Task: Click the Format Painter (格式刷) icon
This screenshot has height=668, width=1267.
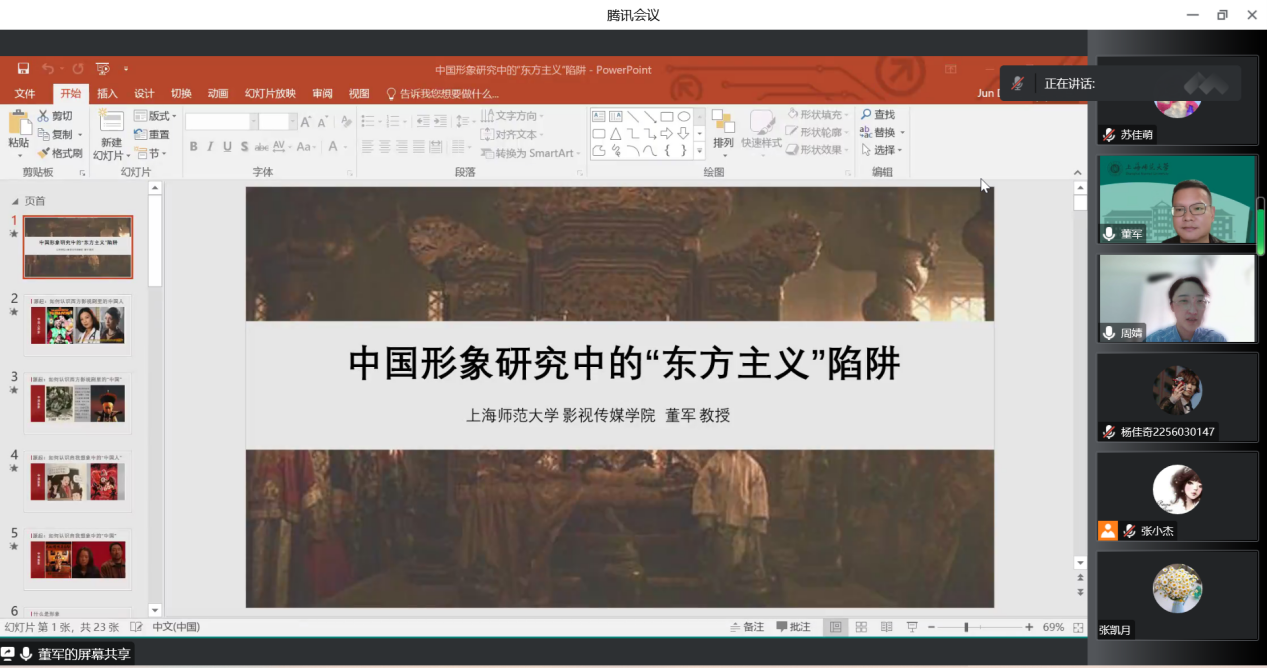Action: tap(44, 153)
